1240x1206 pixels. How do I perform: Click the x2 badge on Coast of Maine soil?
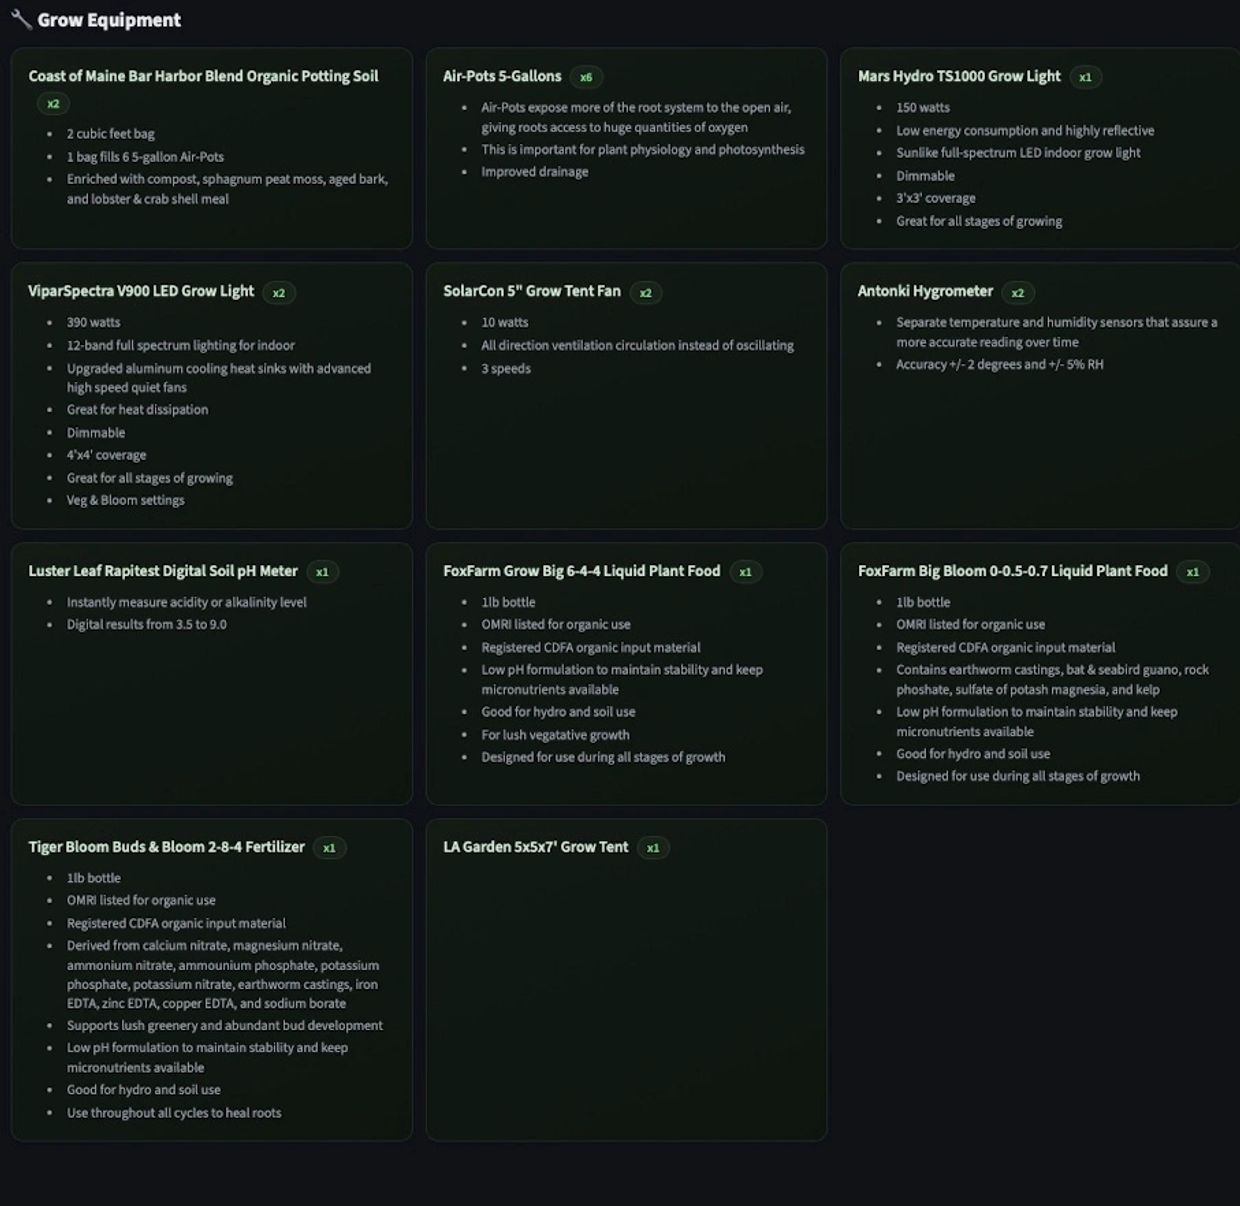[53, 104]
